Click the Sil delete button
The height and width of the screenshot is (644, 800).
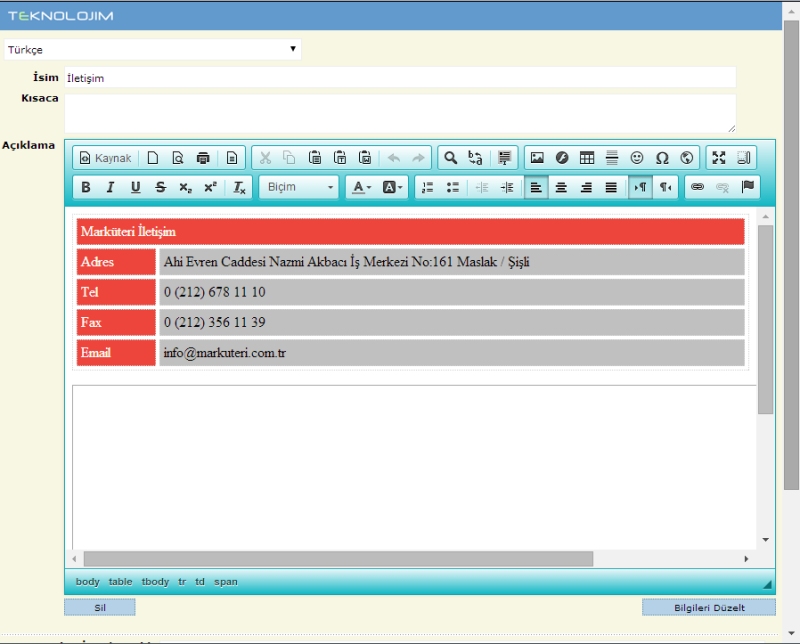[100, 607]
